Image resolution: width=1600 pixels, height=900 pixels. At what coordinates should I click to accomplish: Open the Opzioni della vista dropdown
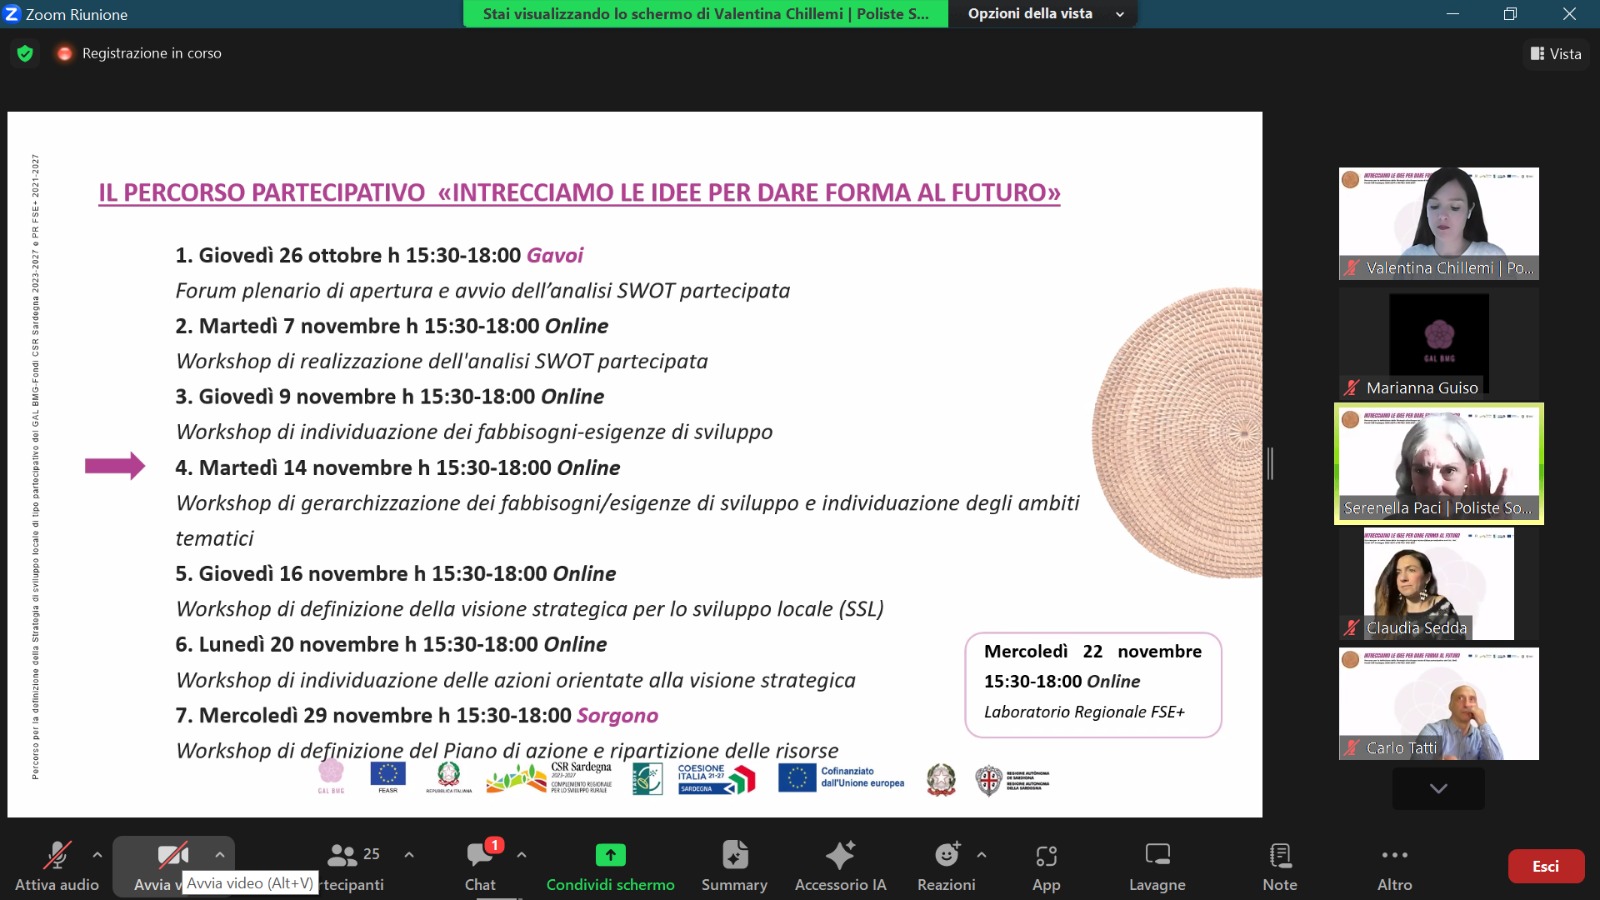coord(1044,14)
